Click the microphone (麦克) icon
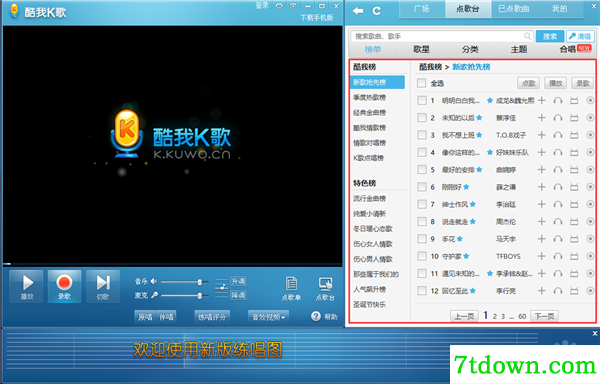This screenshot has width=600, height=384. click(x=154, y=295)
